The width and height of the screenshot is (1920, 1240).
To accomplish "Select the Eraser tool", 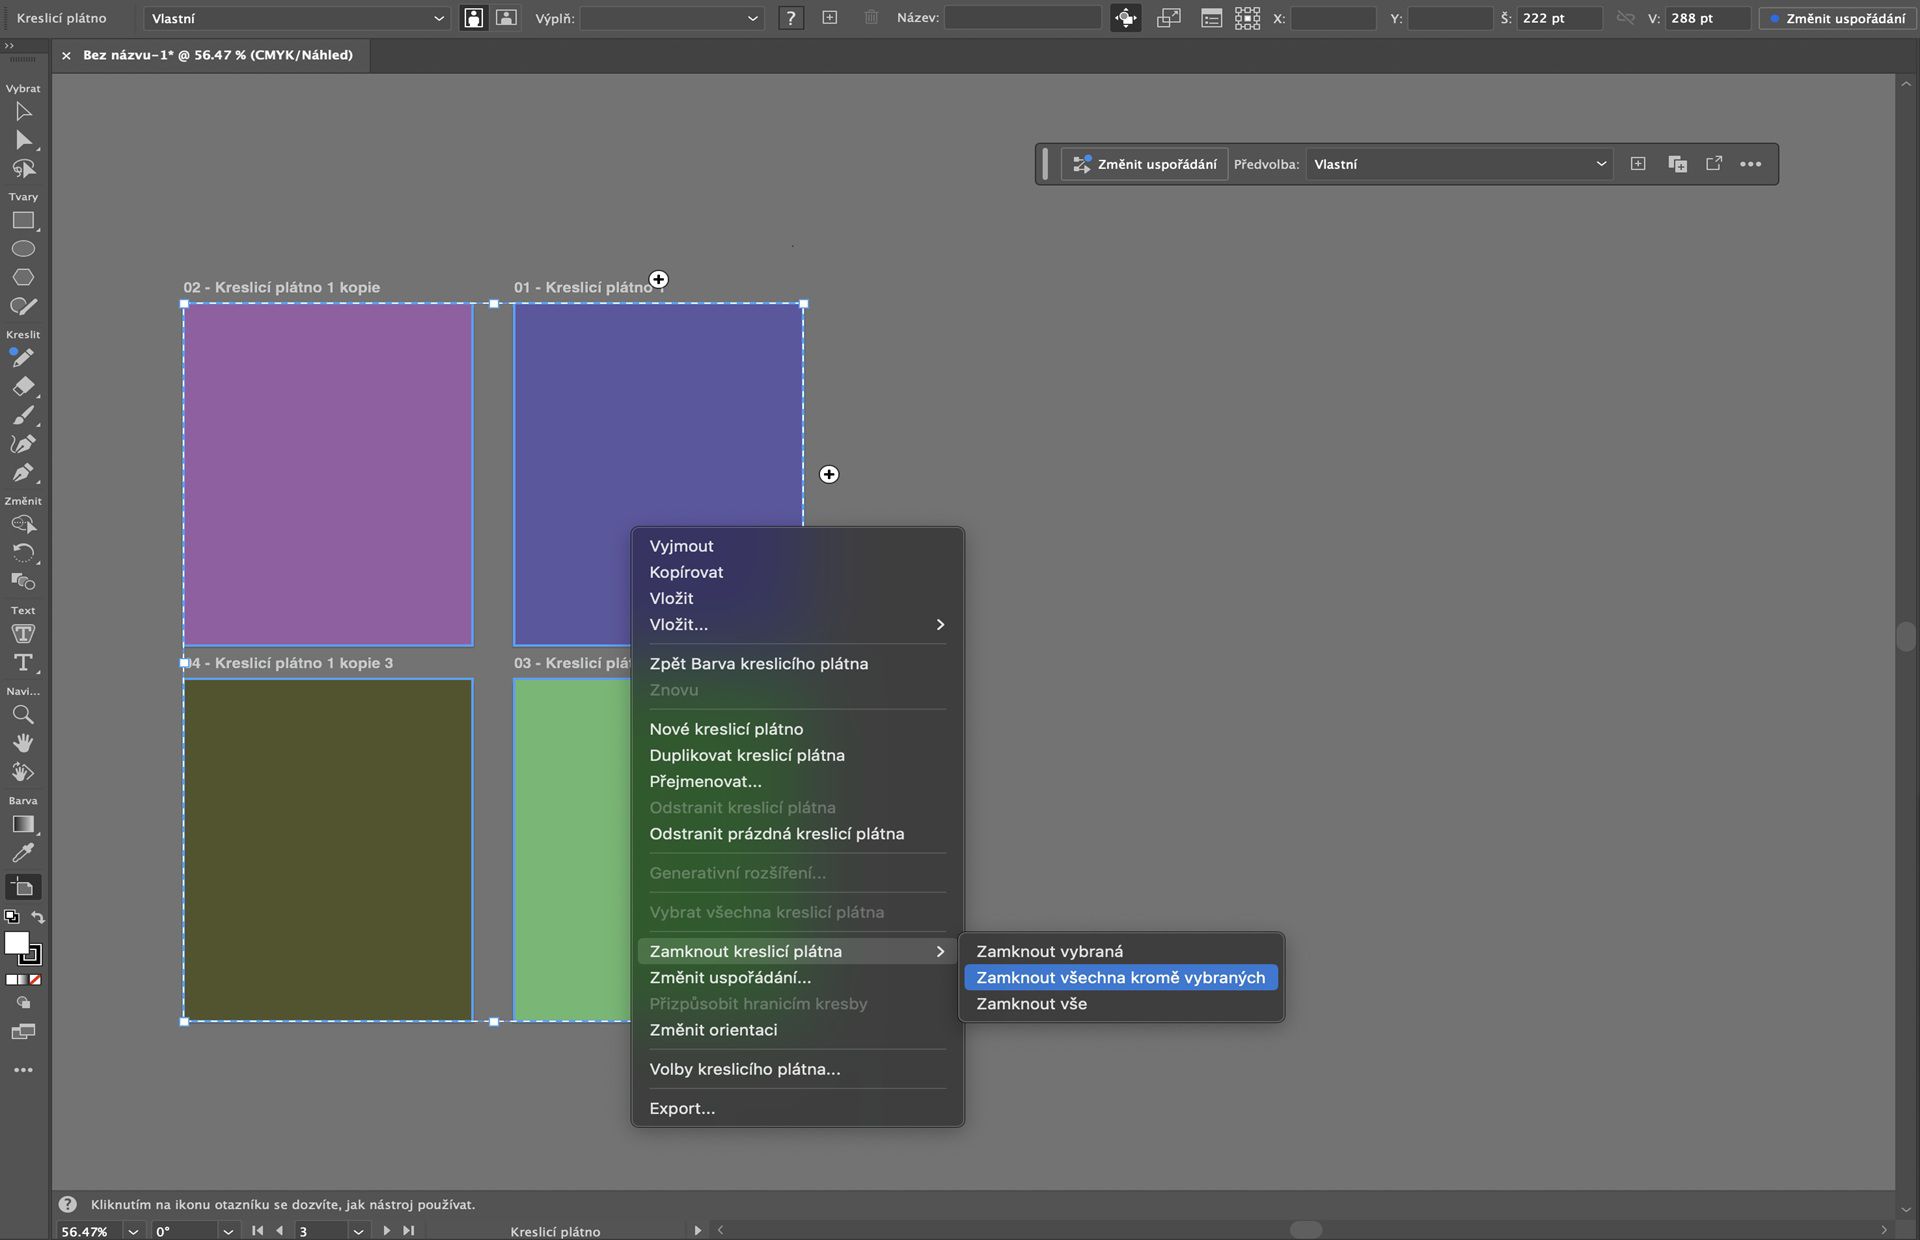I will click(x=23, y=387).
